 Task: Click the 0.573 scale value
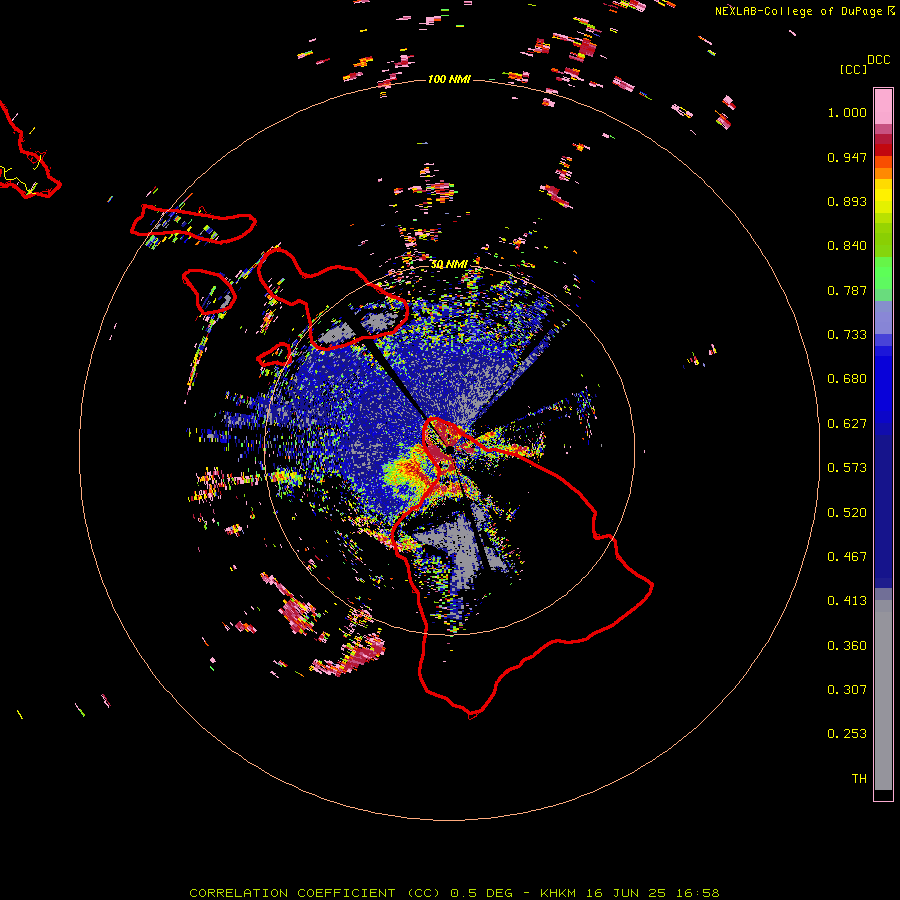point(847,468)
